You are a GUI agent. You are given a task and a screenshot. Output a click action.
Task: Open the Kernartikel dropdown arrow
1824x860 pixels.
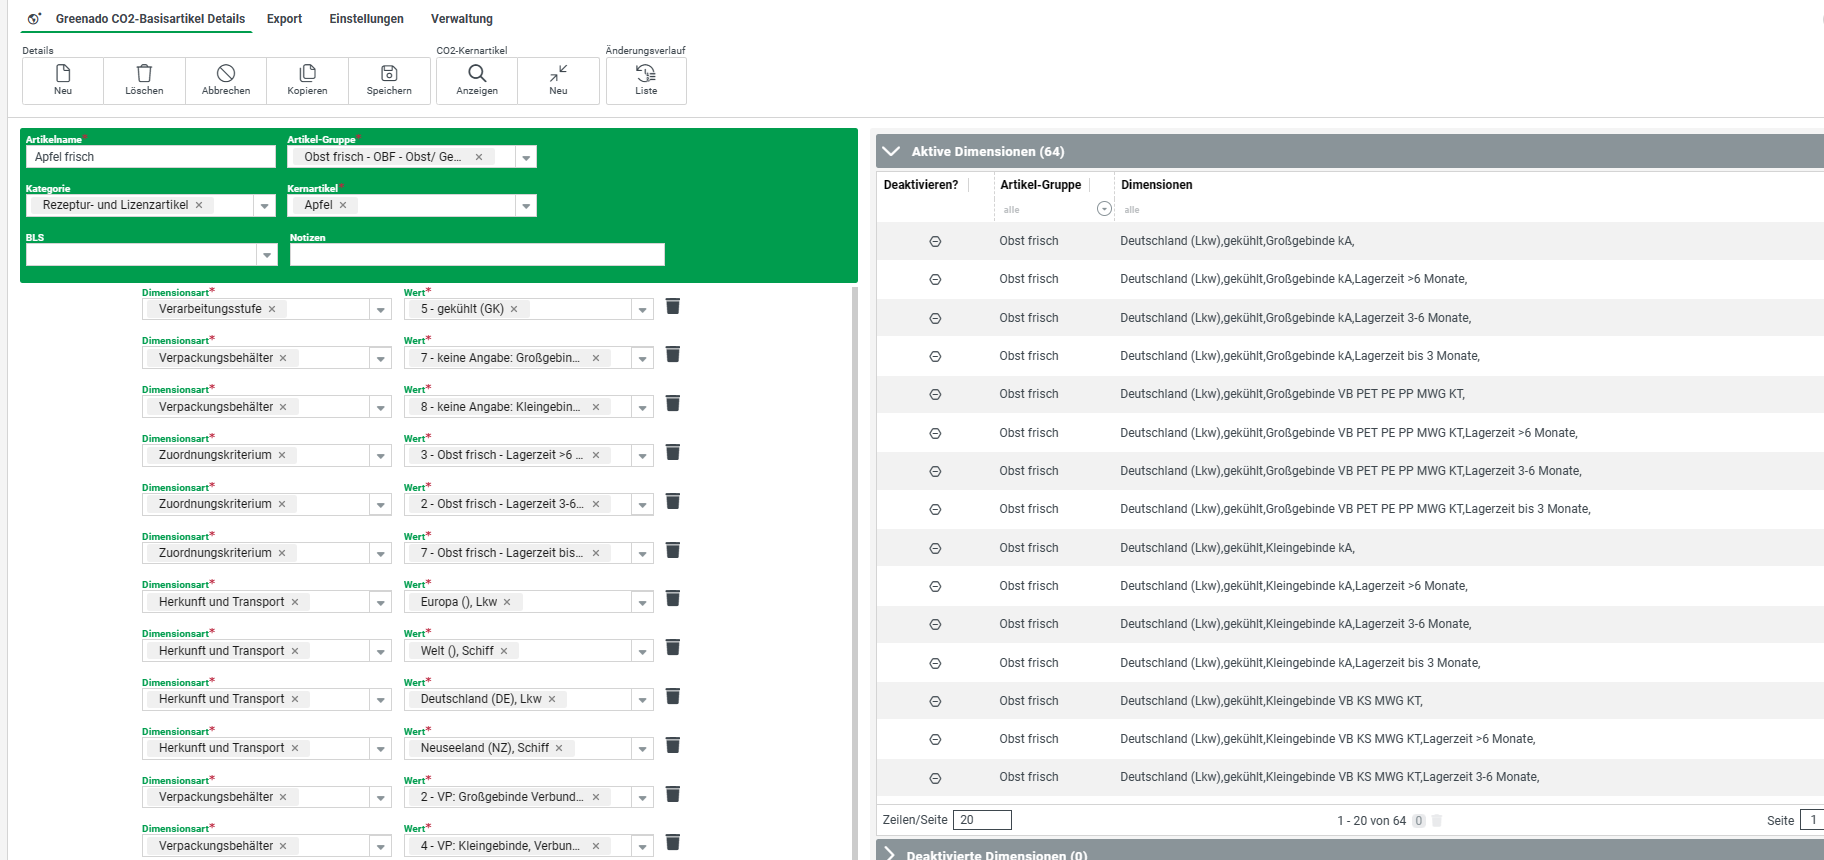point(526,205)
